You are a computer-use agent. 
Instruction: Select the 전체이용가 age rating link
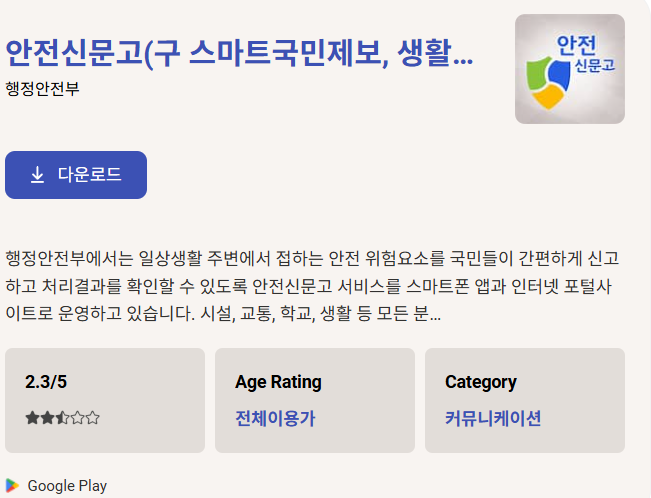point(275,418)
